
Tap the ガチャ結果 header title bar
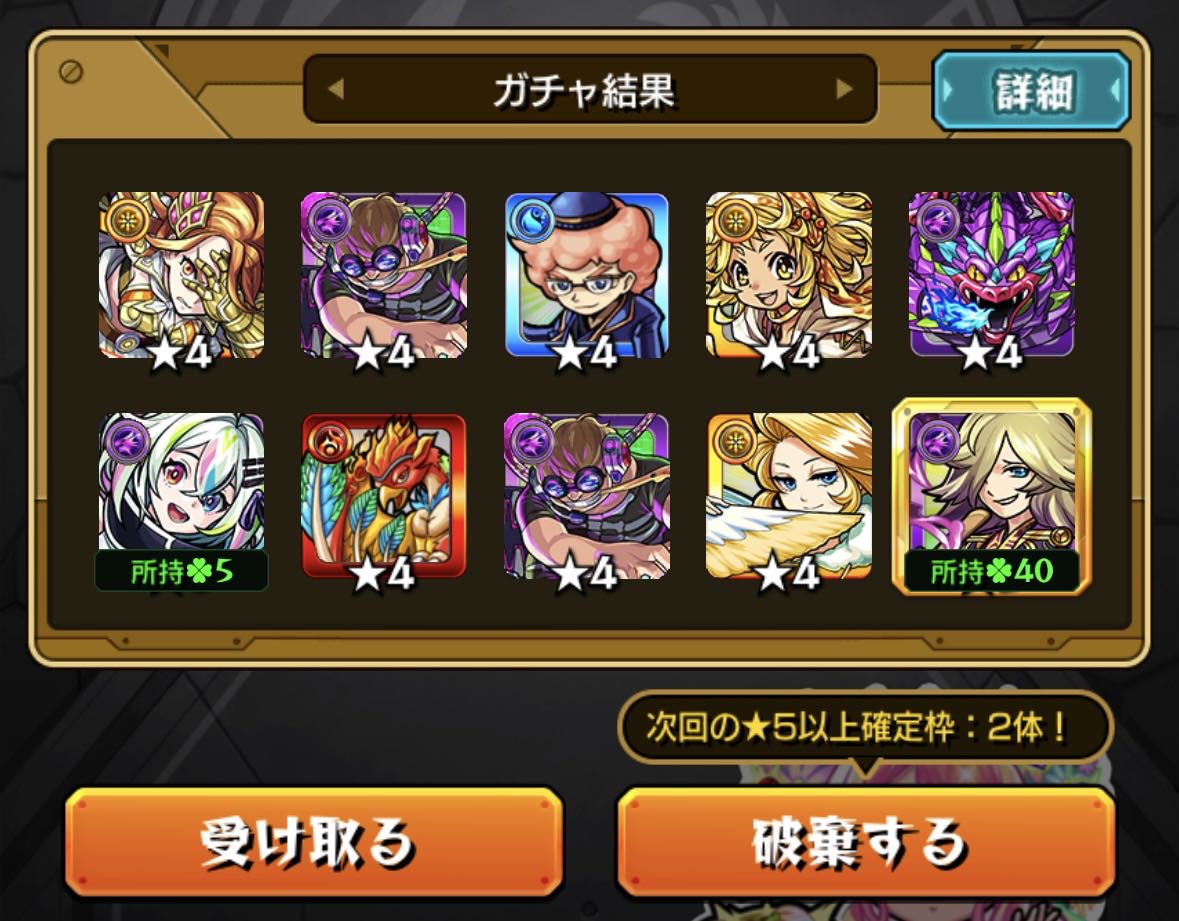pos(590,89)
